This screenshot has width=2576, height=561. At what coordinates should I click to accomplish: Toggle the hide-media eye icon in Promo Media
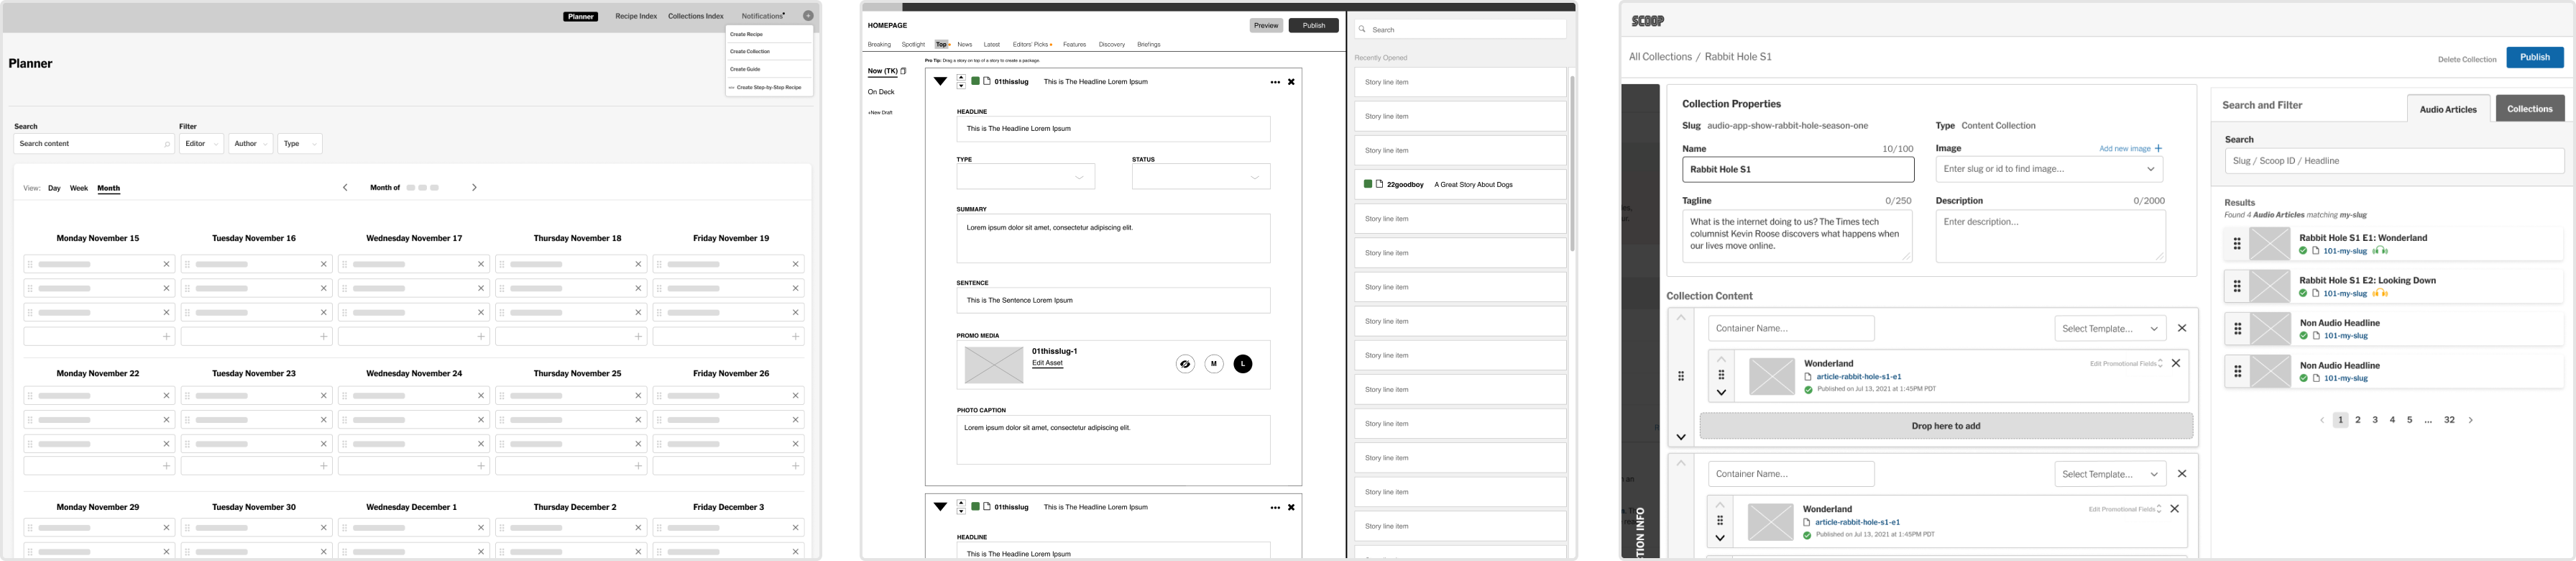click(x=1185, y=364)
